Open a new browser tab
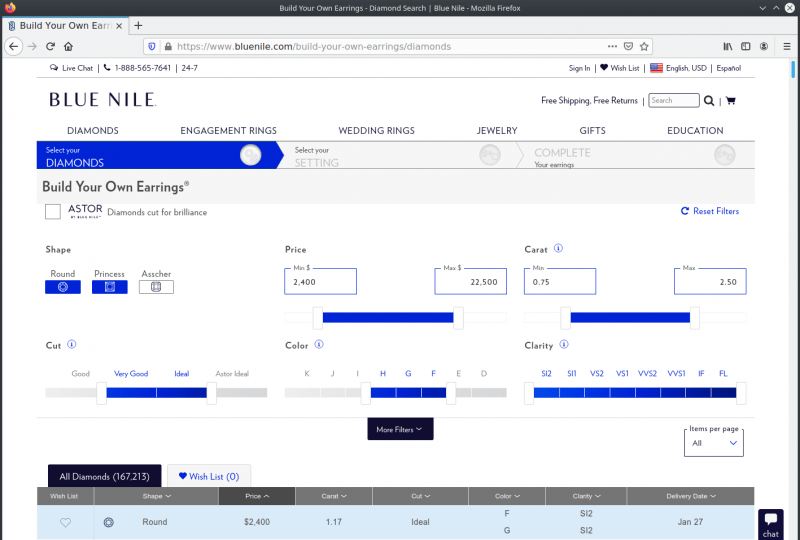The width and height of the screenshot is (800, 540). coord(138,26)
